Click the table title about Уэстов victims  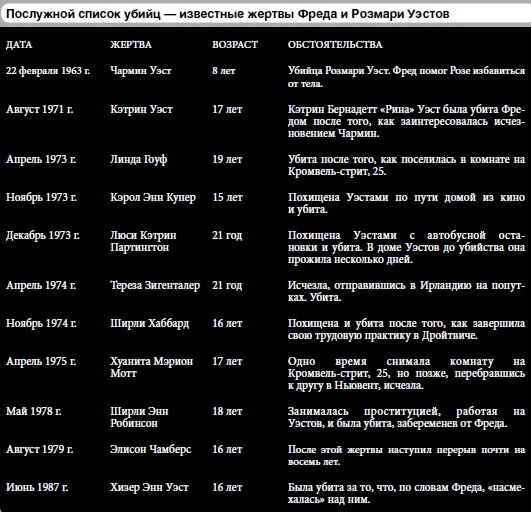228,14
